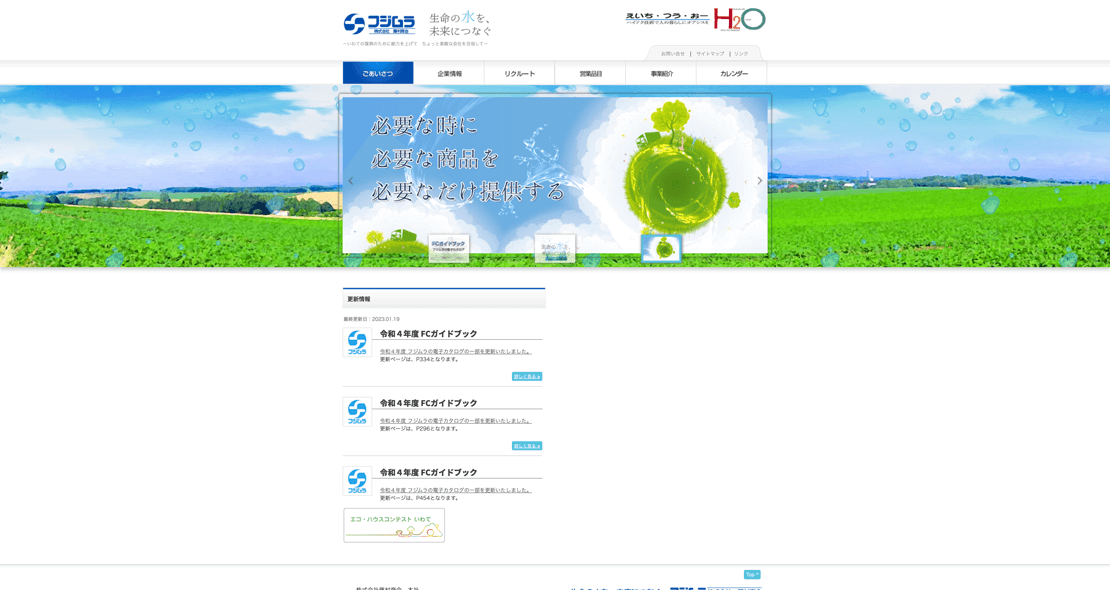Switch to the カレンダー tab

click(733, 73)
